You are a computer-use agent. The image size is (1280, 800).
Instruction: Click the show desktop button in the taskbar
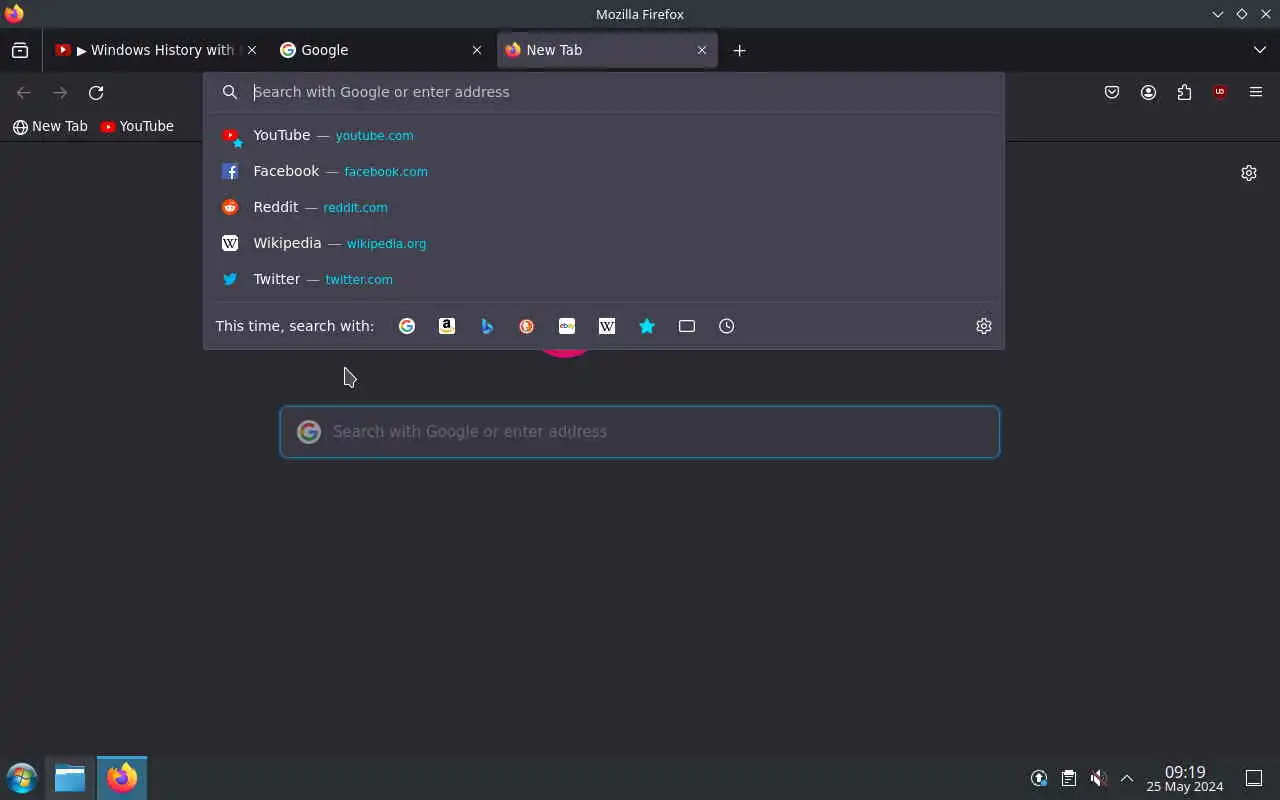tap(1254, 778)
